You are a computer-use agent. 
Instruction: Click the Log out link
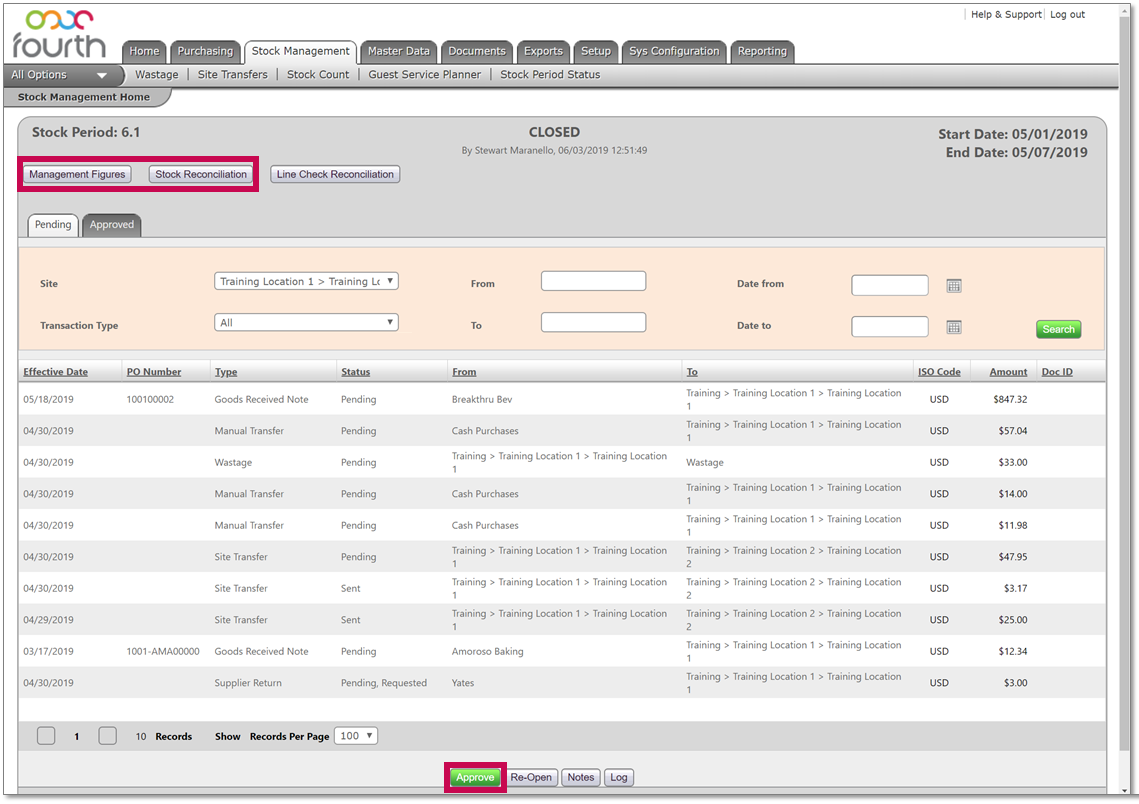(1067, 15)
